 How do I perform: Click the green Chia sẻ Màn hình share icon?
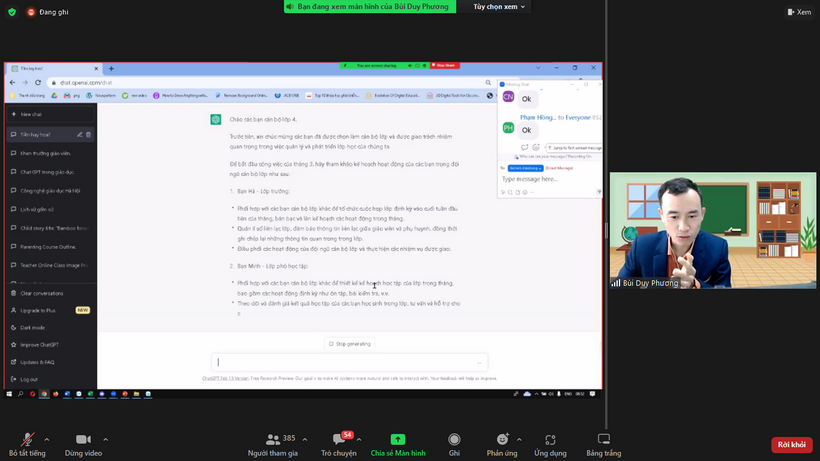(398, 440)
